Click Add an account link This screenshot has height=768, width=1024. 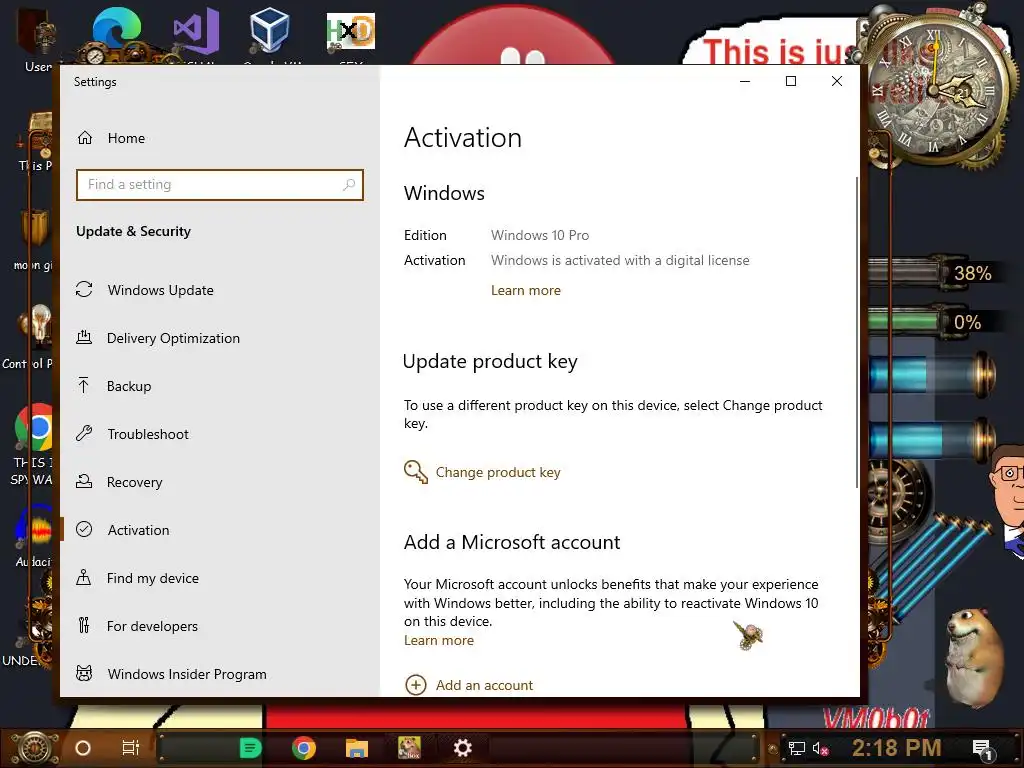click(484, 685)
